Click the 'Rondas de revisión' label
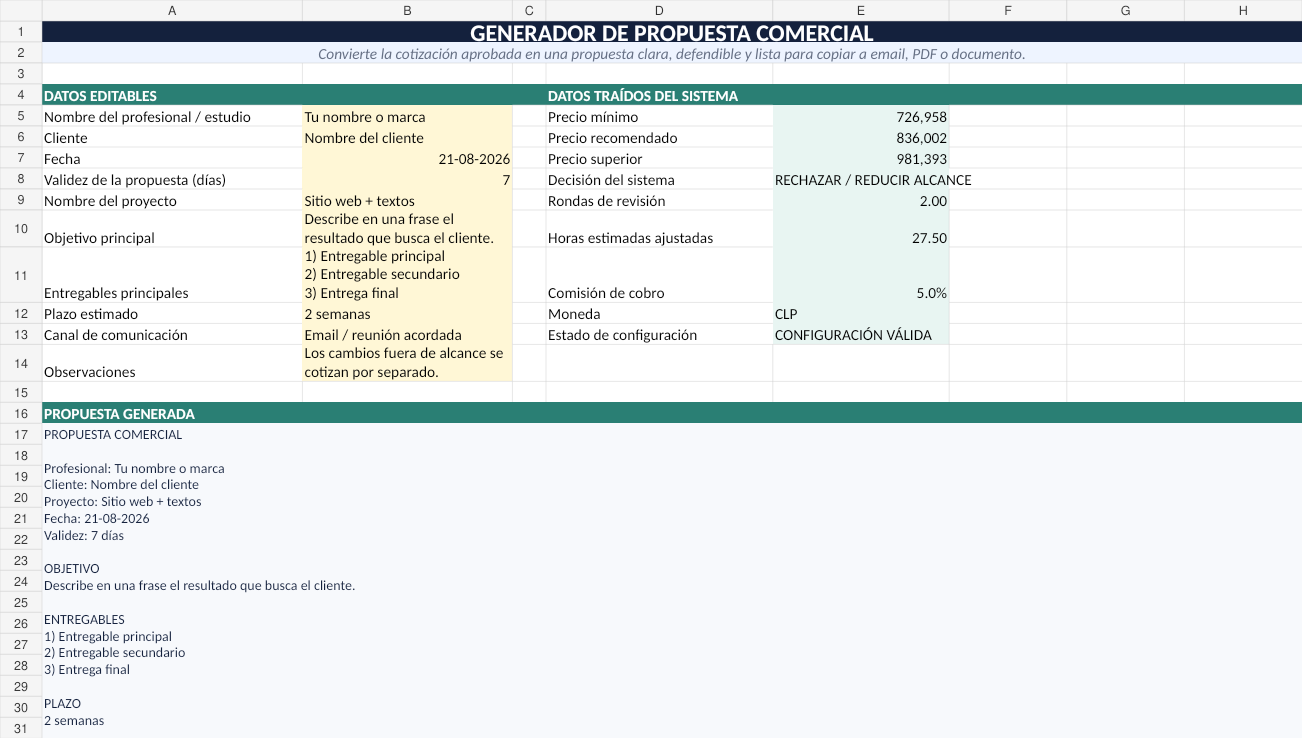 coord(608,201)
